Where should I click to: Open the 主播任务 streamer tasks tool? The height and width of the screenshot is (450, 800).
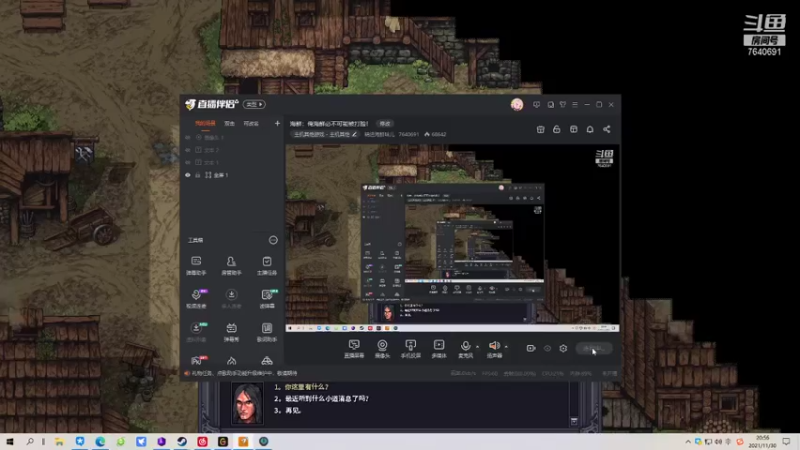coord(266,265)
